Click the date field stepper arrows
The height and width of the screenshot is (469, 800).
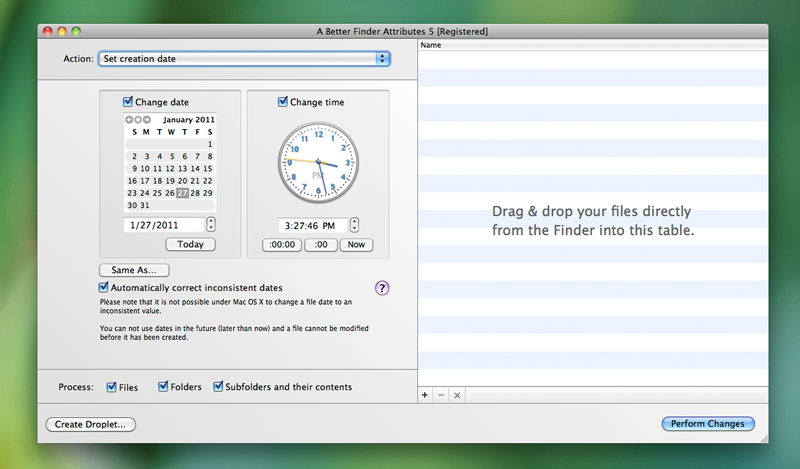[211, 225]
